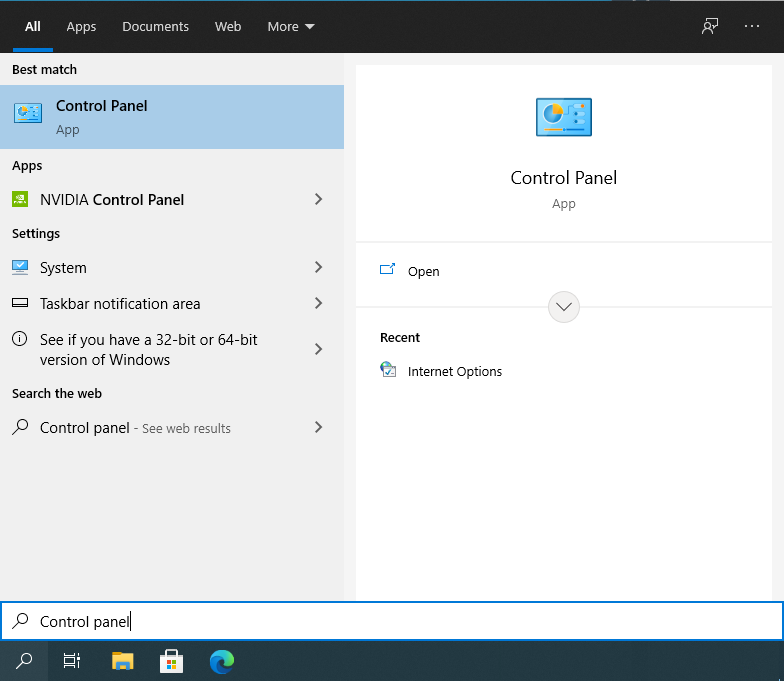Open the System settings result
Viewport: 784px width, 681px height.
[x=172, y=268]
